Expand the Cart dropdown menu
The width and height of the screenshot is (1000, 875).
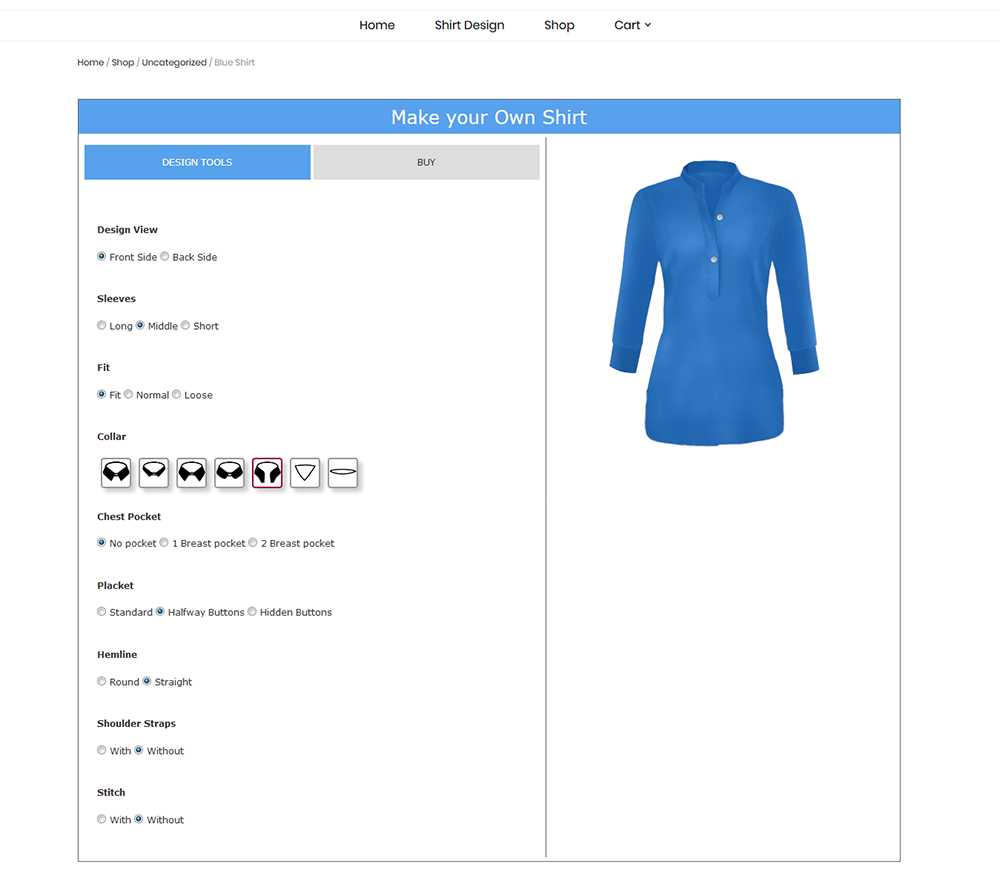coord(633,25)
